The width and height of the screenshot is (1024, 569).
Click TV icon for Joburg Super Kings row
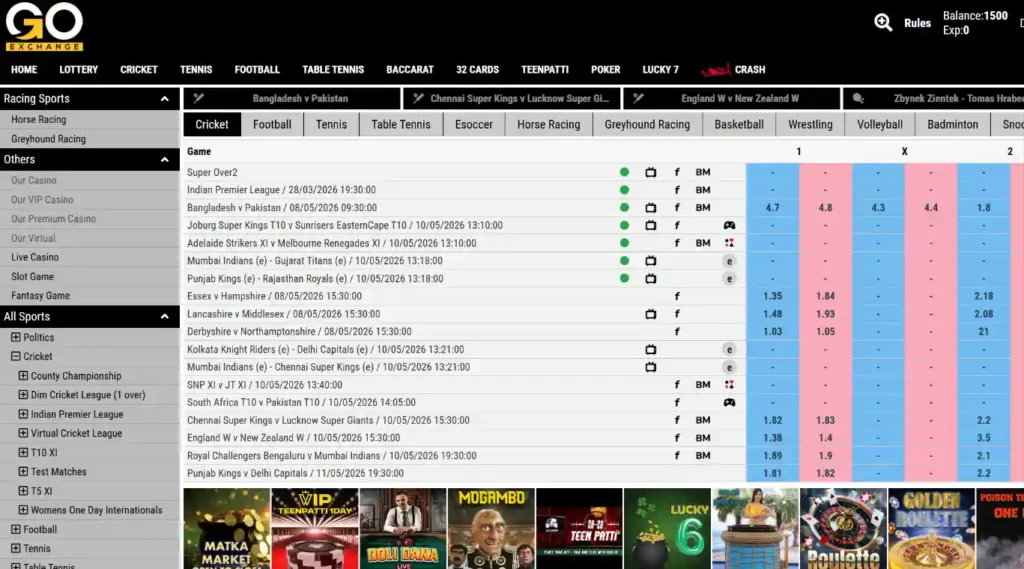tap(650, 225)
